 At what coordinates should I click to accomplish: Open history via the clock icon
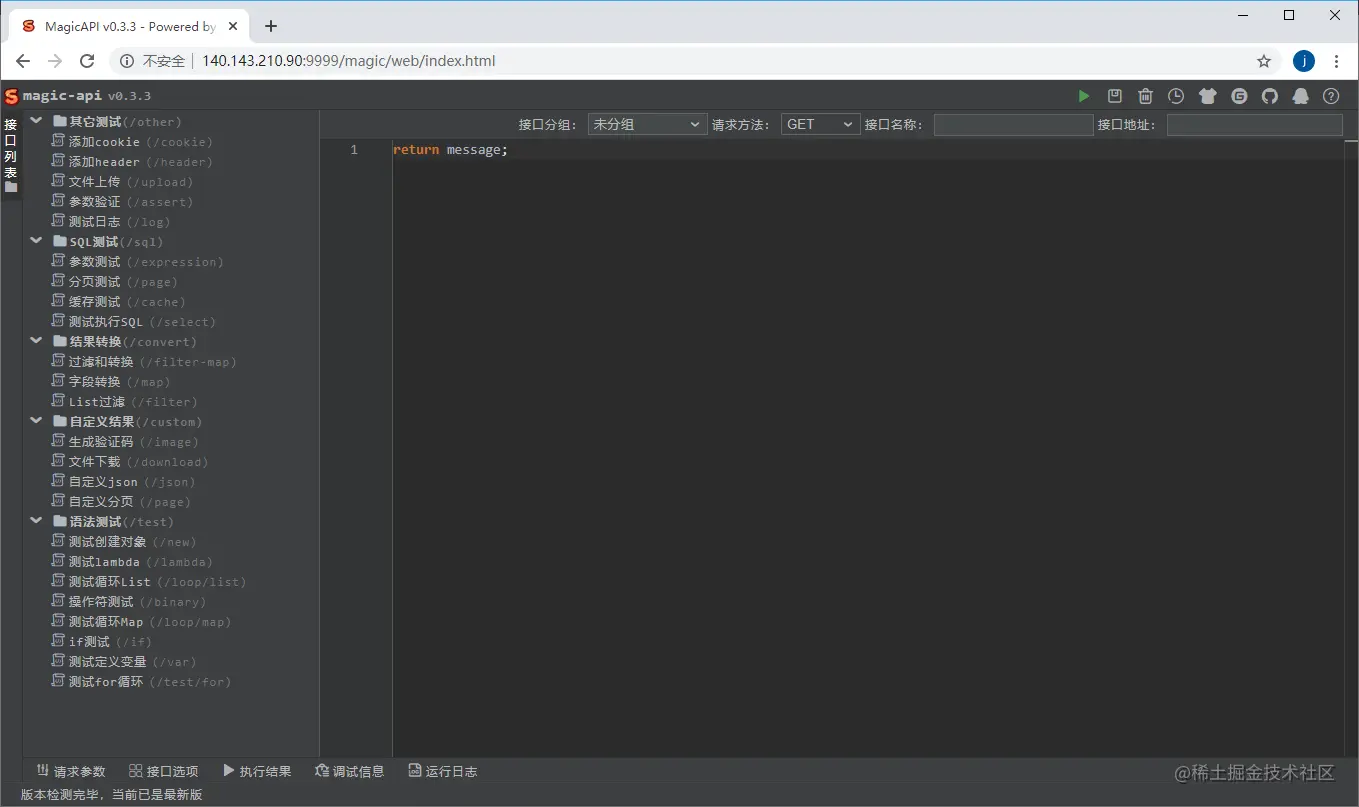1176,96
